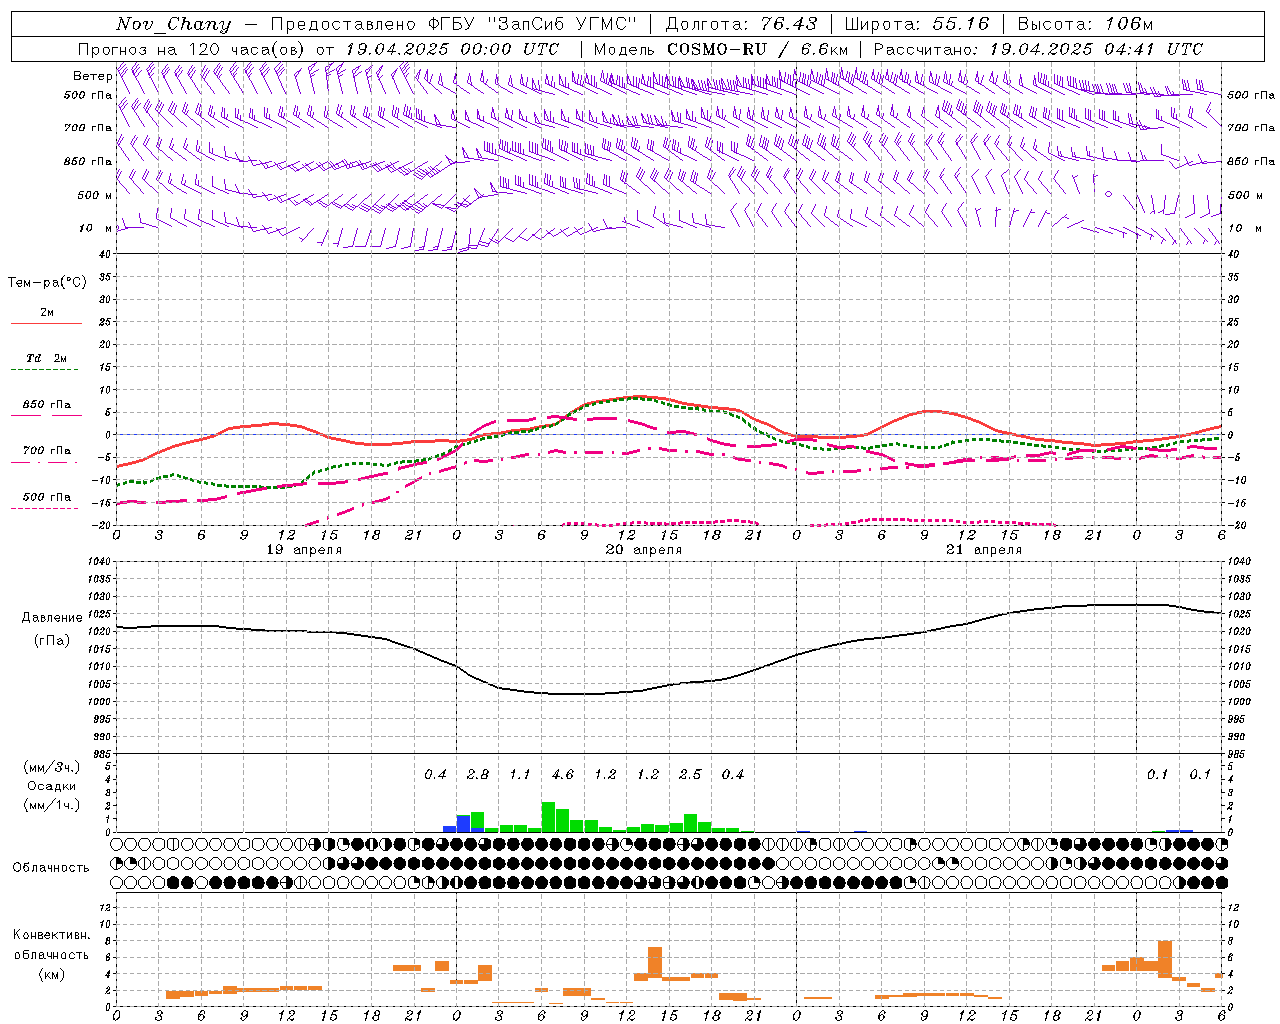
Task: Click the 'Облачность' cloud cover label
Action: coord(51,868)
